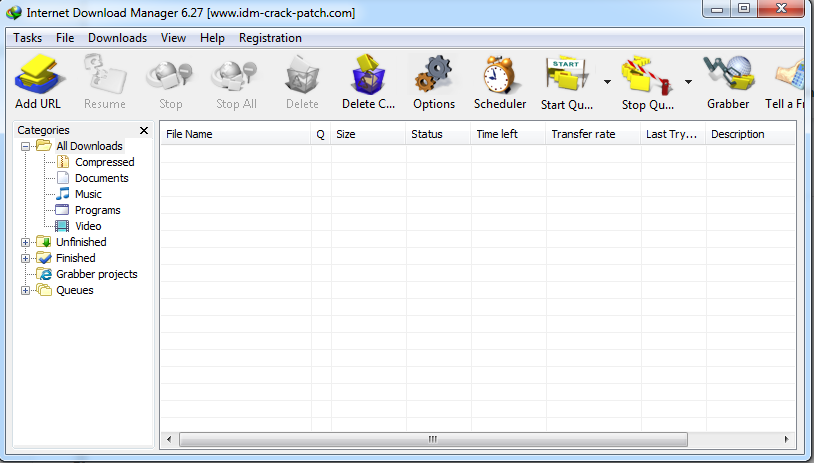Screen dimensions: 814x463
Task: Click the Music note icon
Action: [x=63, y=194]
